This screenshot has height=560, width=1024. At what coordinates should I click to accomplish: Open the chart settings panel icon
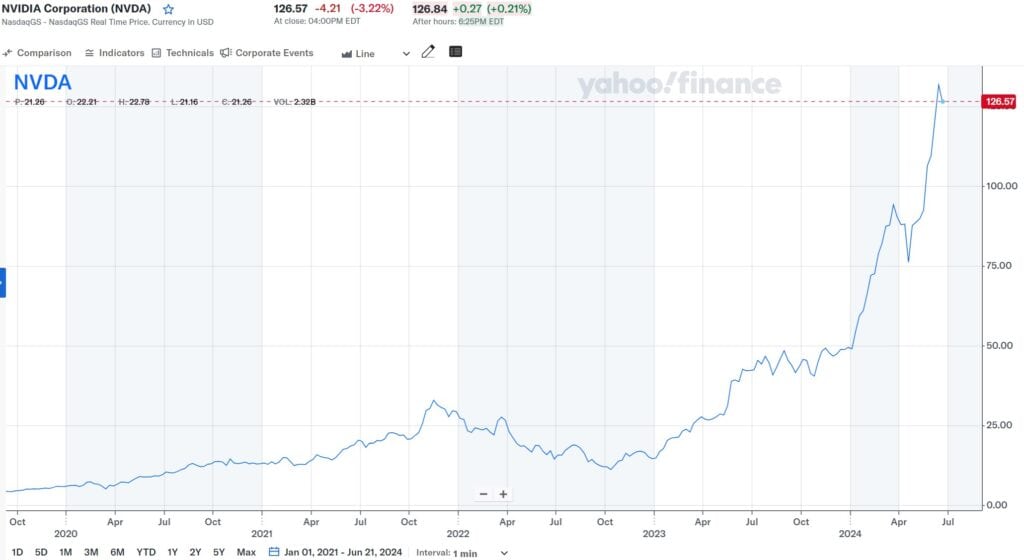coord(456,52)
